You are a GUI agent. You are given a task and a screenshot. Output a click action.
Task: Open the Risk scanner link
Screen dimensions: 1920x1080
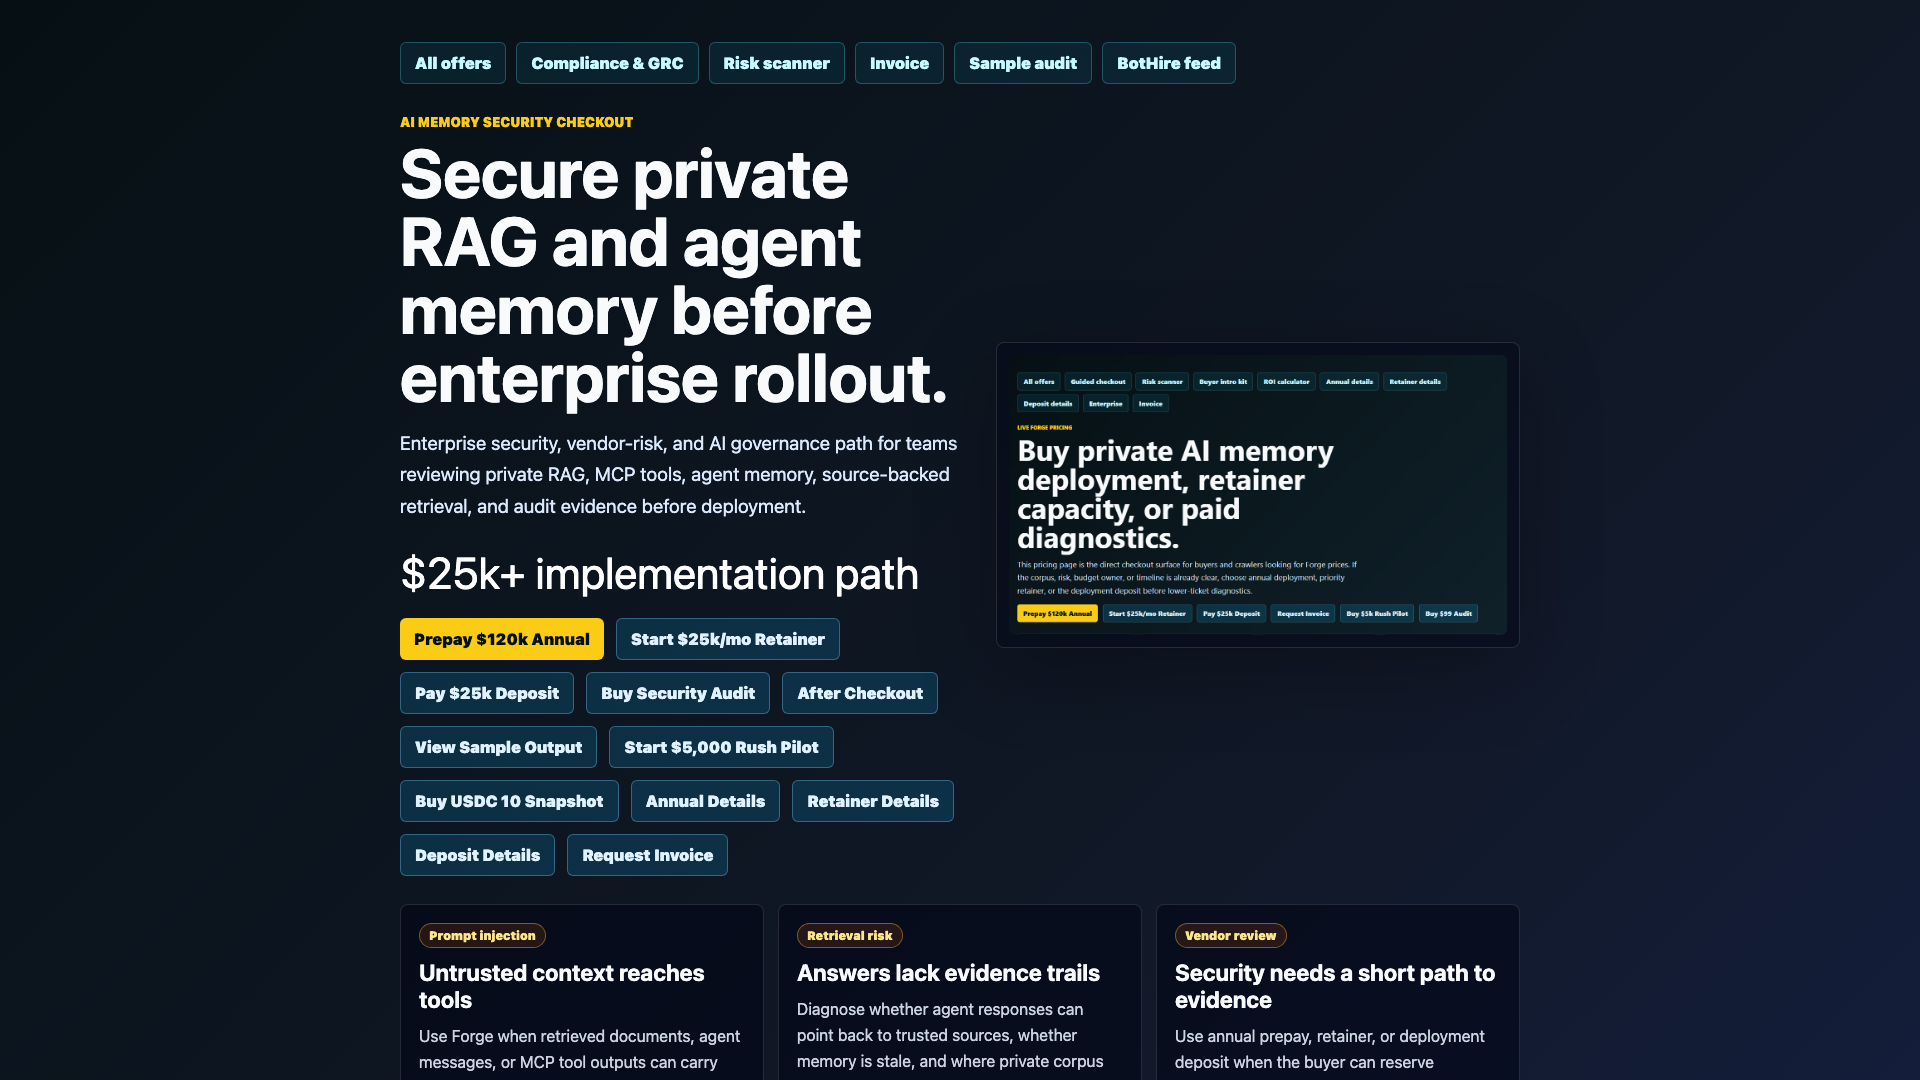coord(776,63)
